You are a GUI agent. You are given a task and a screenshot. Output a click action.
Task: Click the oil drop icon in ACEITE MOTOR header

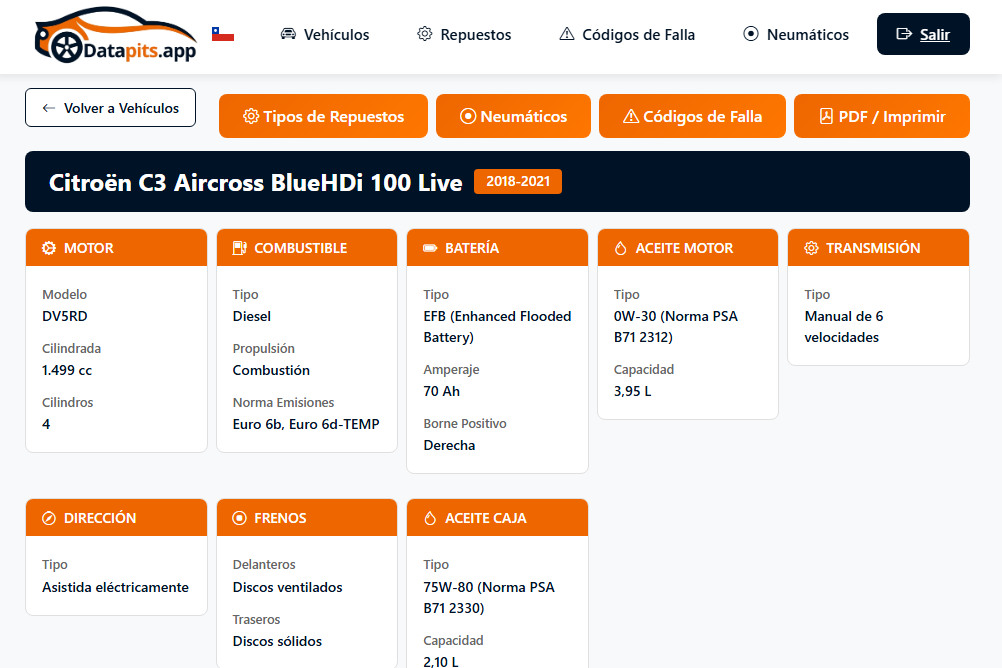[x=620, y=248]
